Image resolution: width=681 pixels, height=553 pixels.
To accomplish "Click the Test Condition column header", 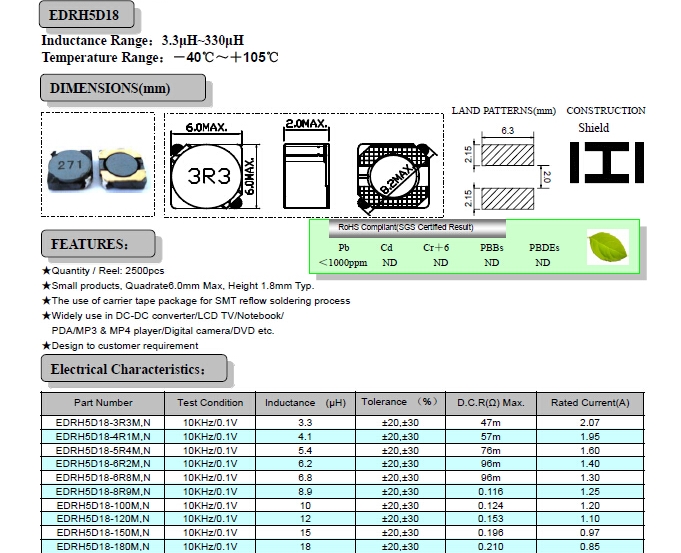I will tap(210, 402).
